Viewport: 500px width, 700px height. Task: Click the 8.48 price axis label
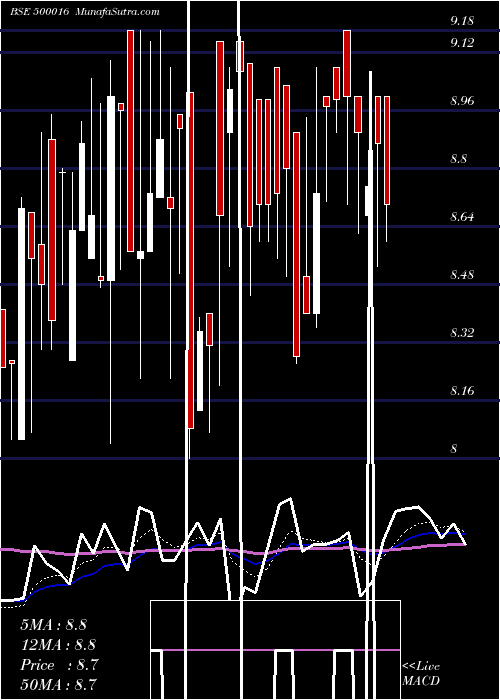coord(462,275)
